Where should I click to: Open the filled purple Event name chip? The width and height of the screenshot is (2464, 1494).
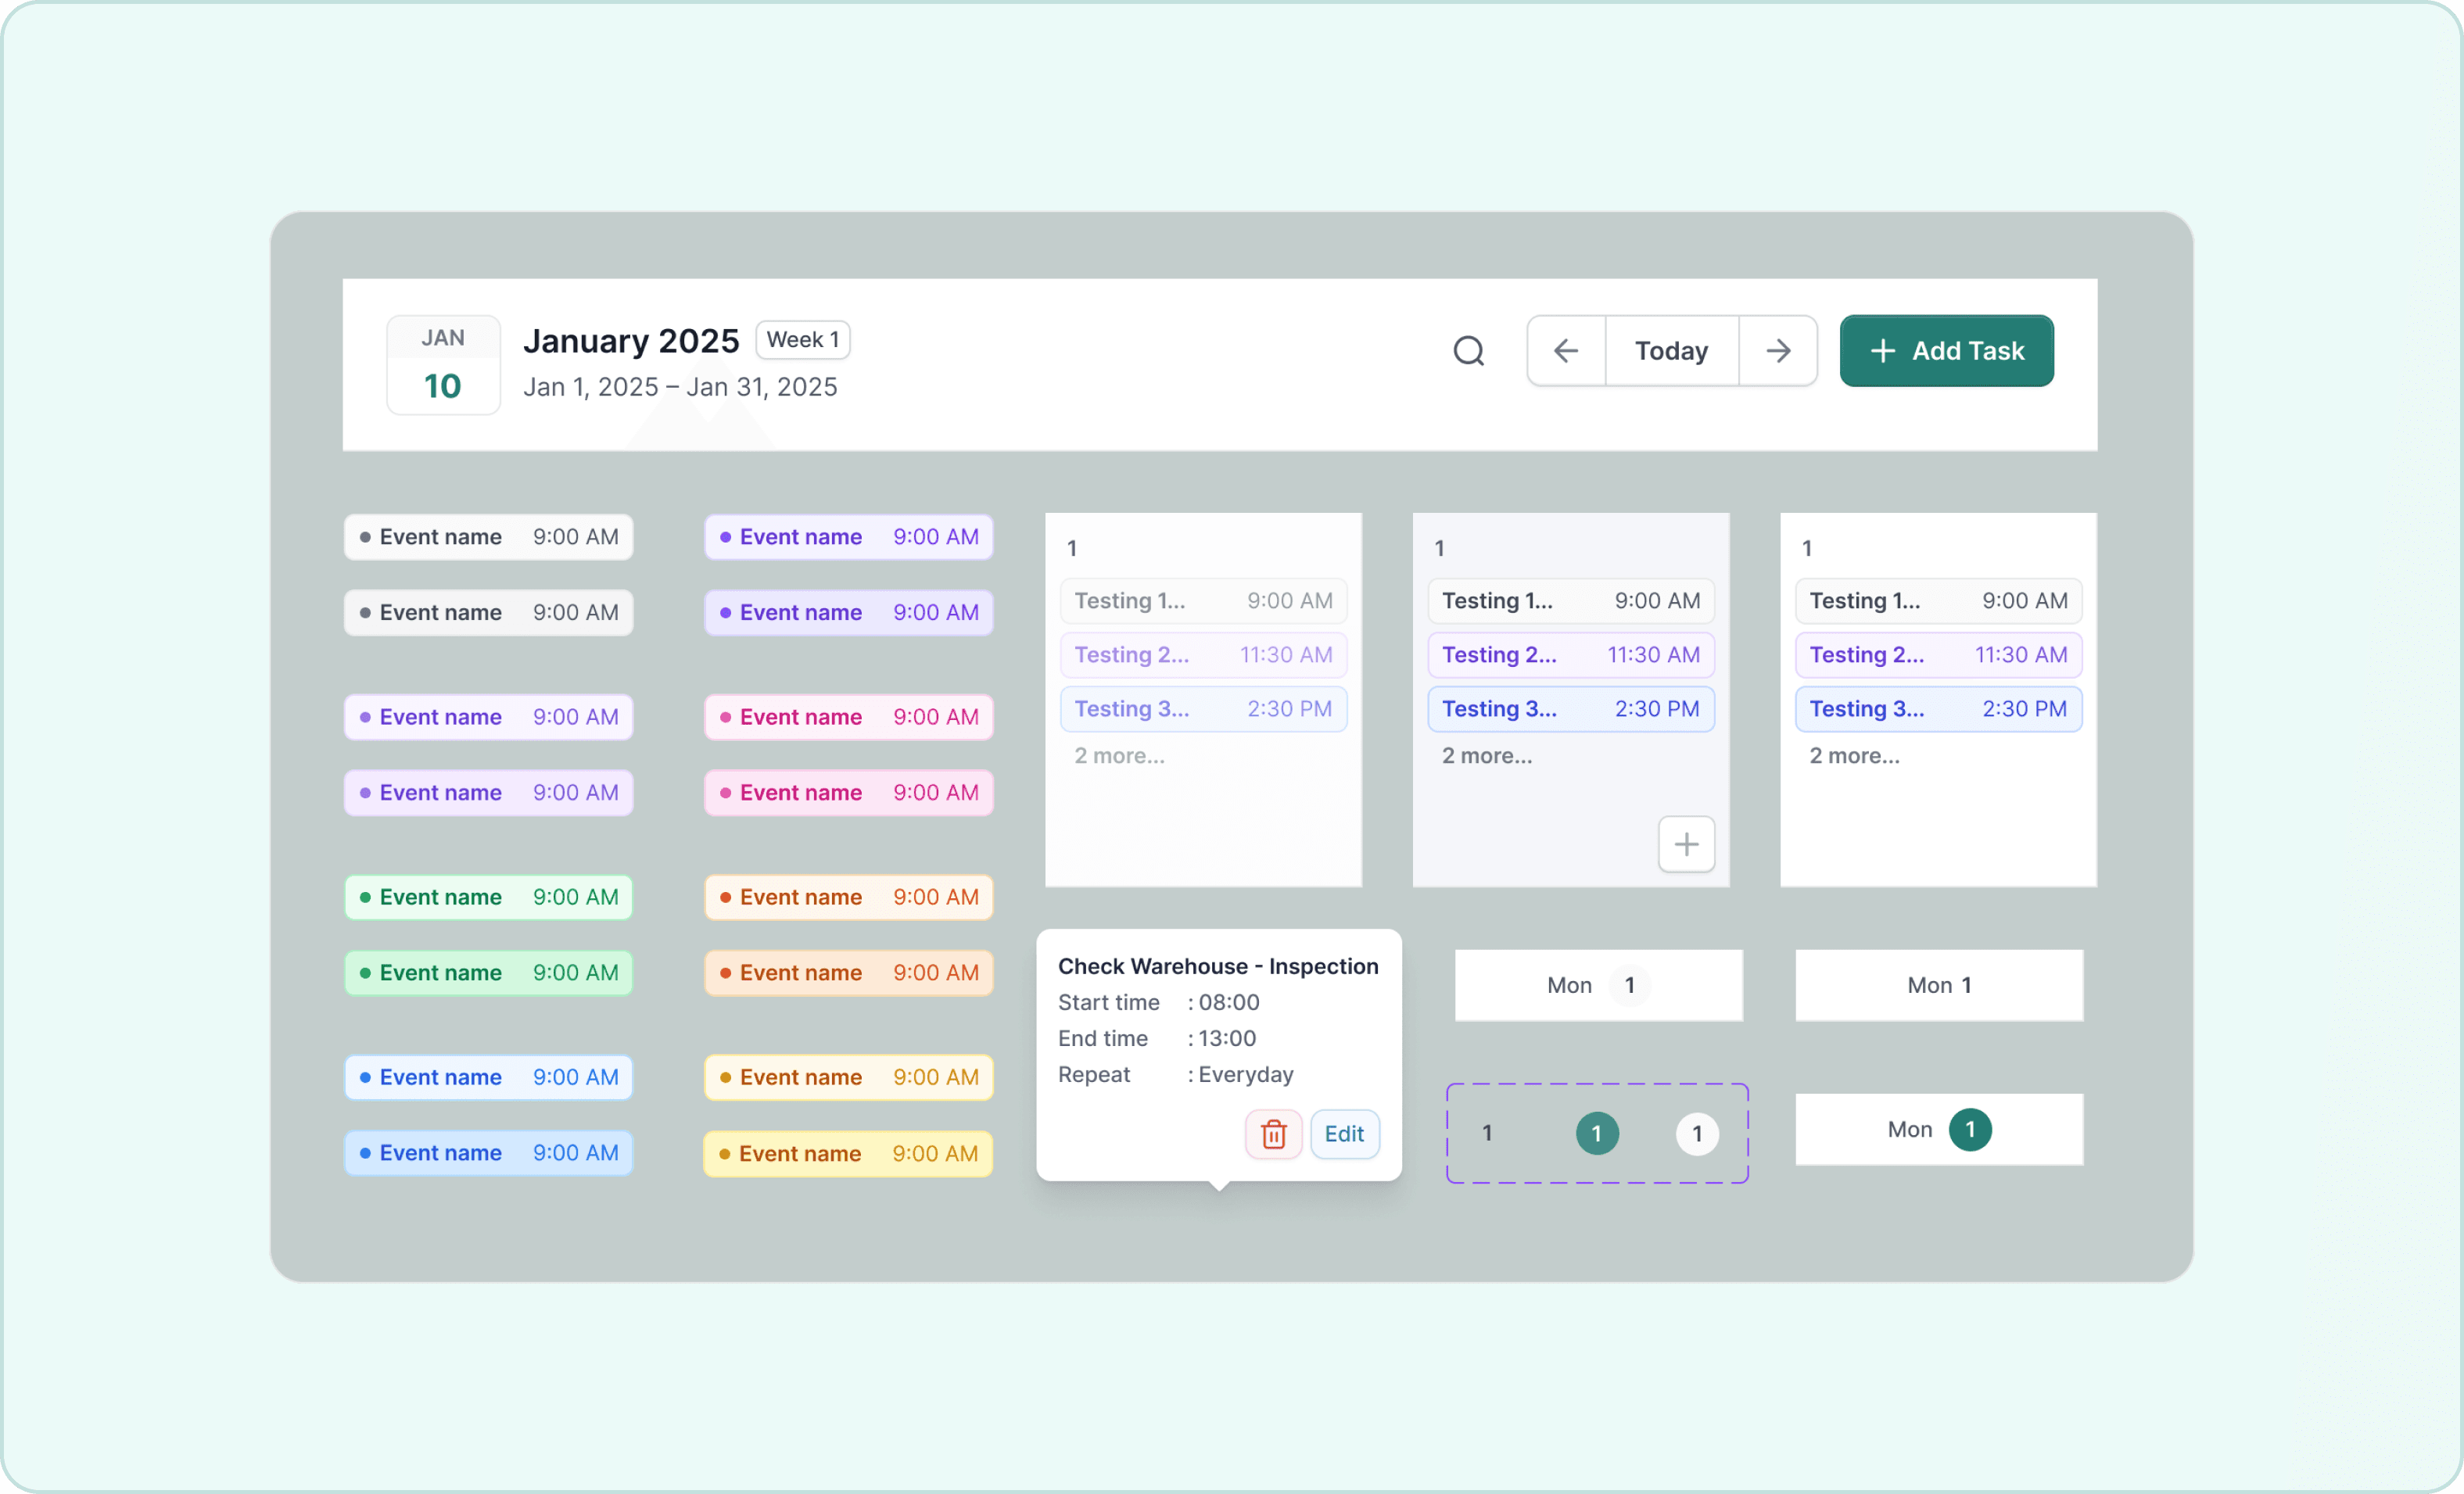pyautogui.click(x=489, y=792)
